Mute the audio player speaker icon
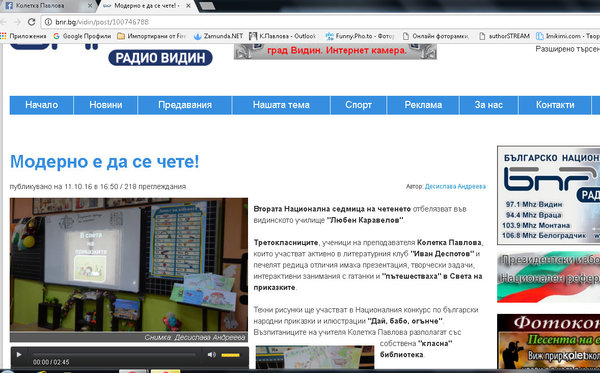Image resolution: width=600 pixels, height=373 pixels. [212, 355]
